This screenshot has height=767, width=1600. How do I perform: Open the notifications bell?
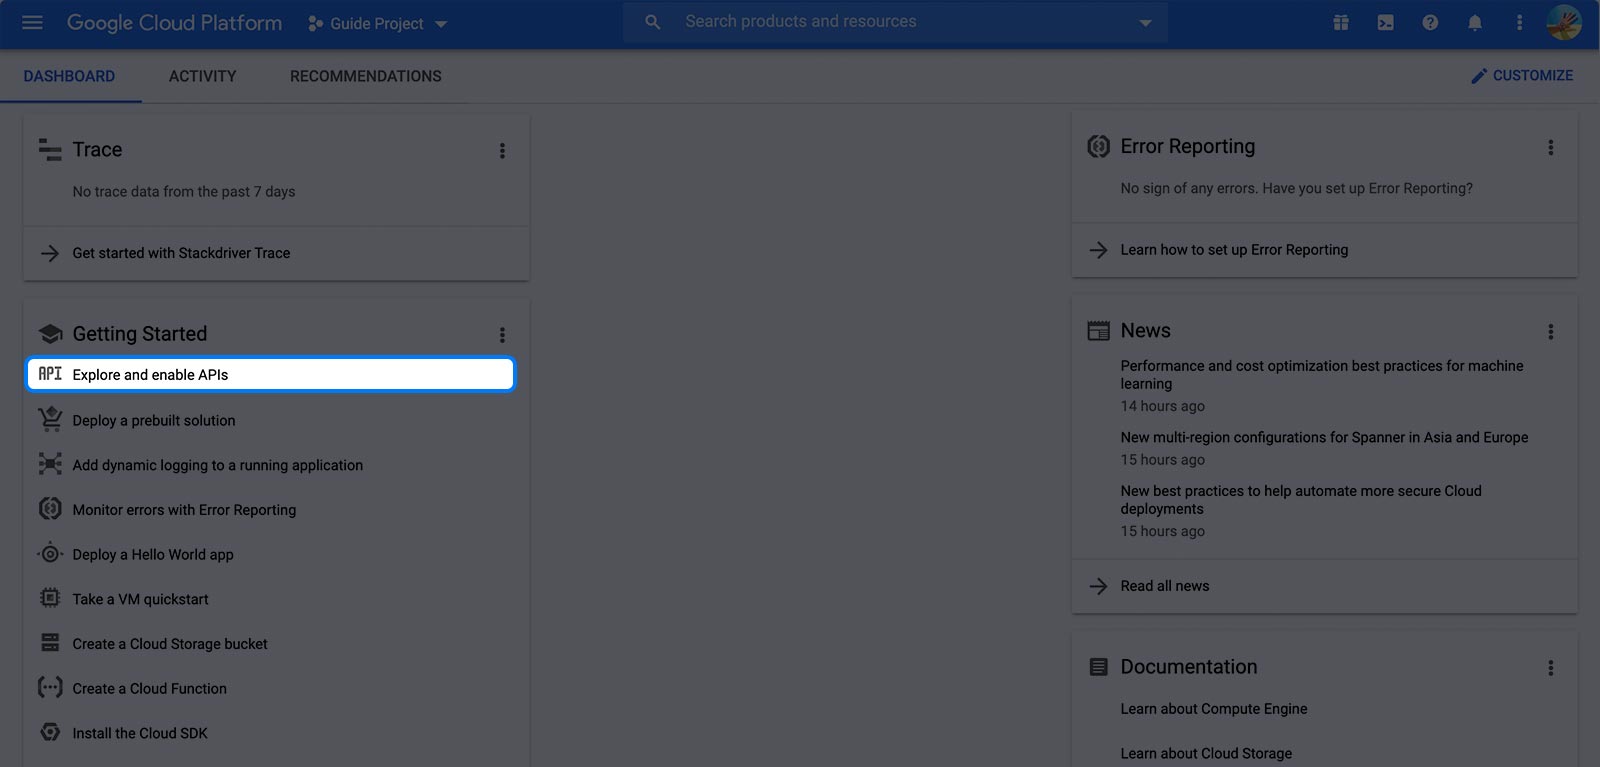click(1474, 22)
